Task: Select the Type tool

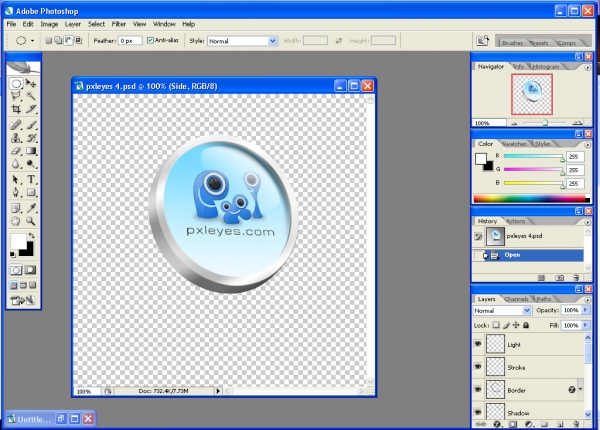Action: 31,179
